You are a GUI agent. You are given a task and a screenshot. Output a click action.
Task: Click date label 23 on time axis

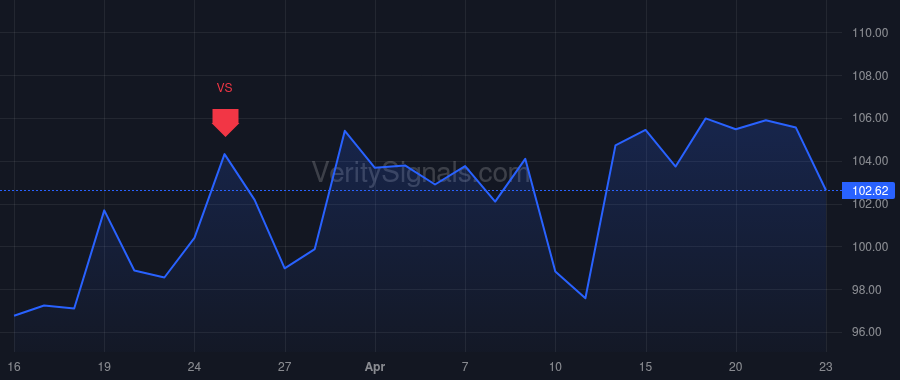[x=826, y=367]
